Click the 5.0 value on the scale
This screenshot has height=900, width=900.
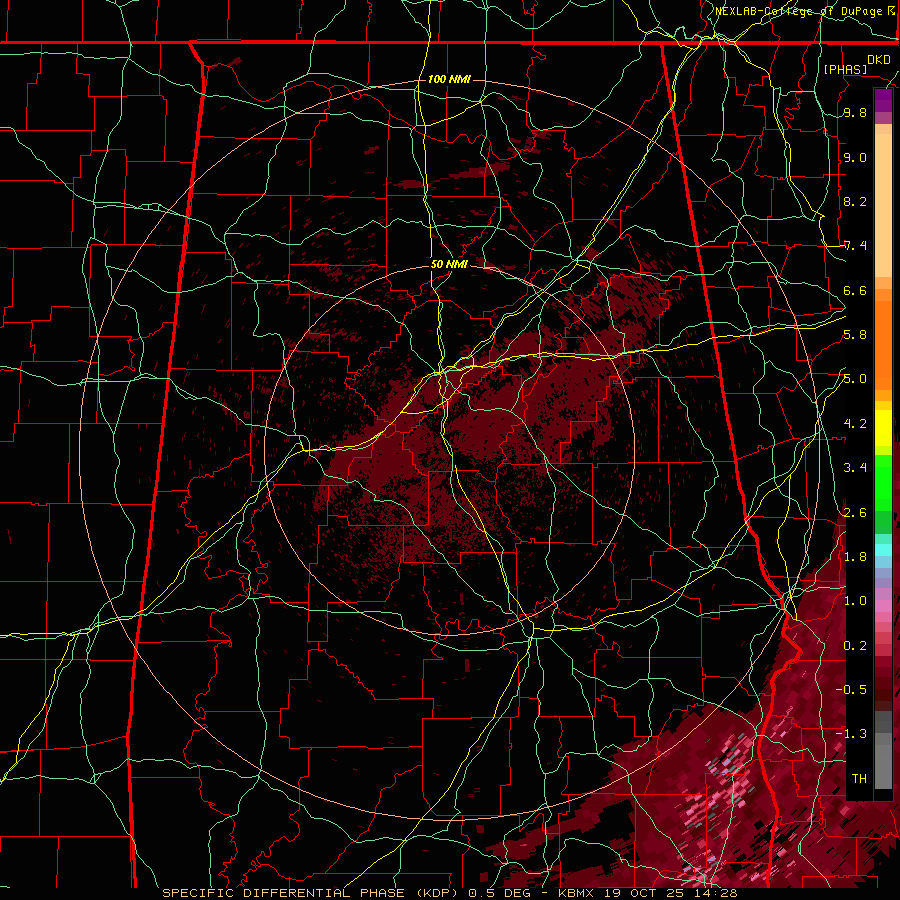coord(855,379)
